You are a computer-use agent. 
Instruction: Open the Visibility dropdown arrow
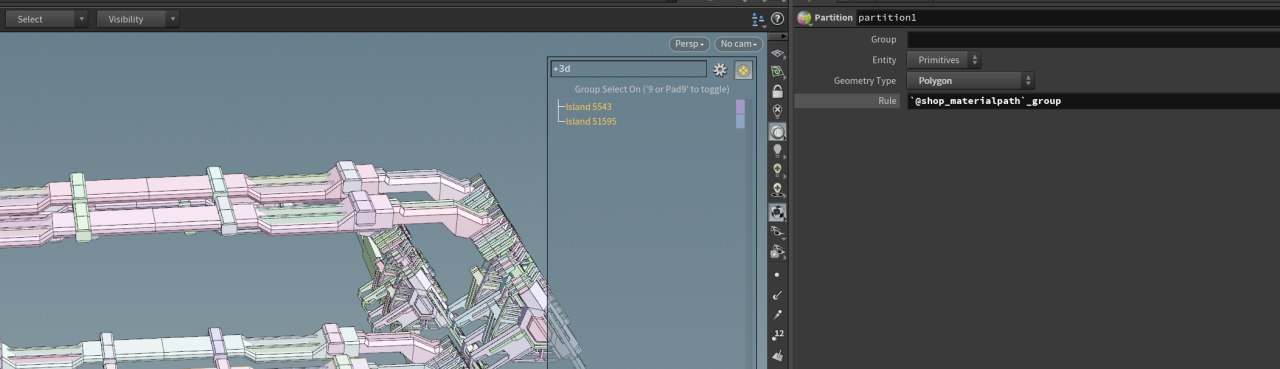(174, 19)
